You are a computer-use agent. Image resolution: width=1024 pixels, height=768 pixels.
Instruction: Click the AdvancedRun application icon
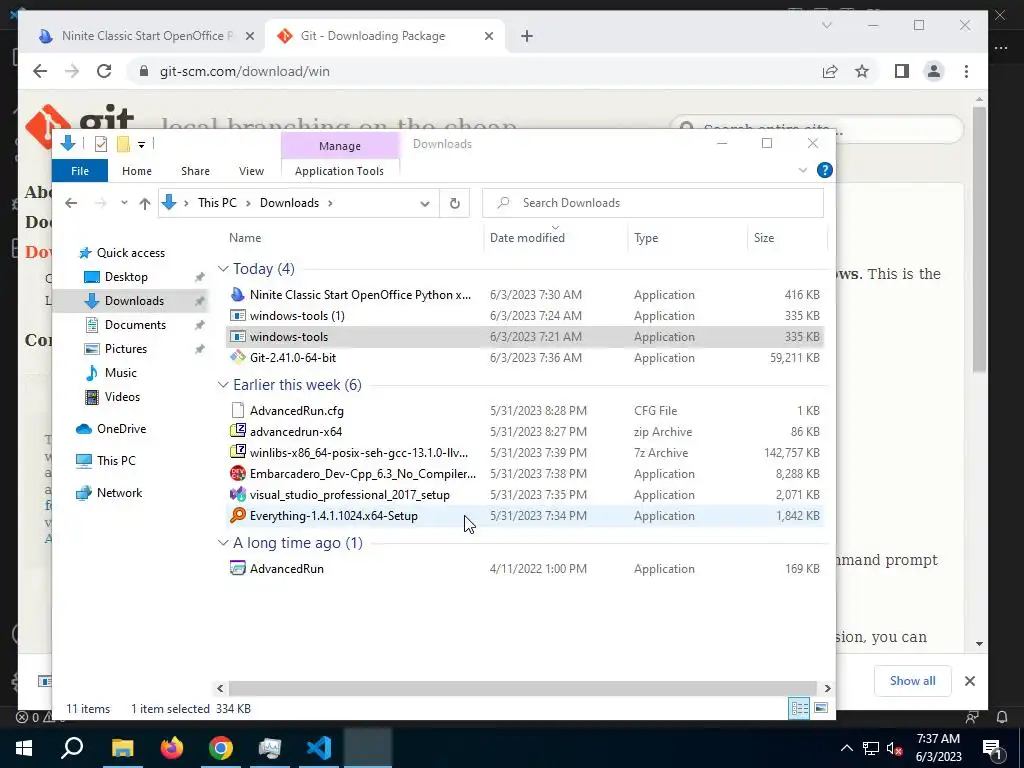point(238,568)
